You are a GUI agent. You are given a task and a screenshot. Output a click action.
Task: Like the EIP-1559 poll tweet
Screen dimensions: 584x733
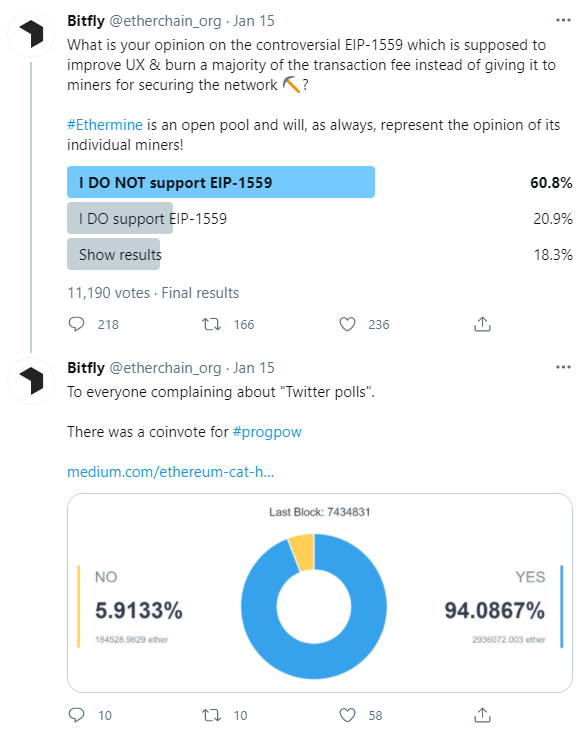tap(347, 324)
